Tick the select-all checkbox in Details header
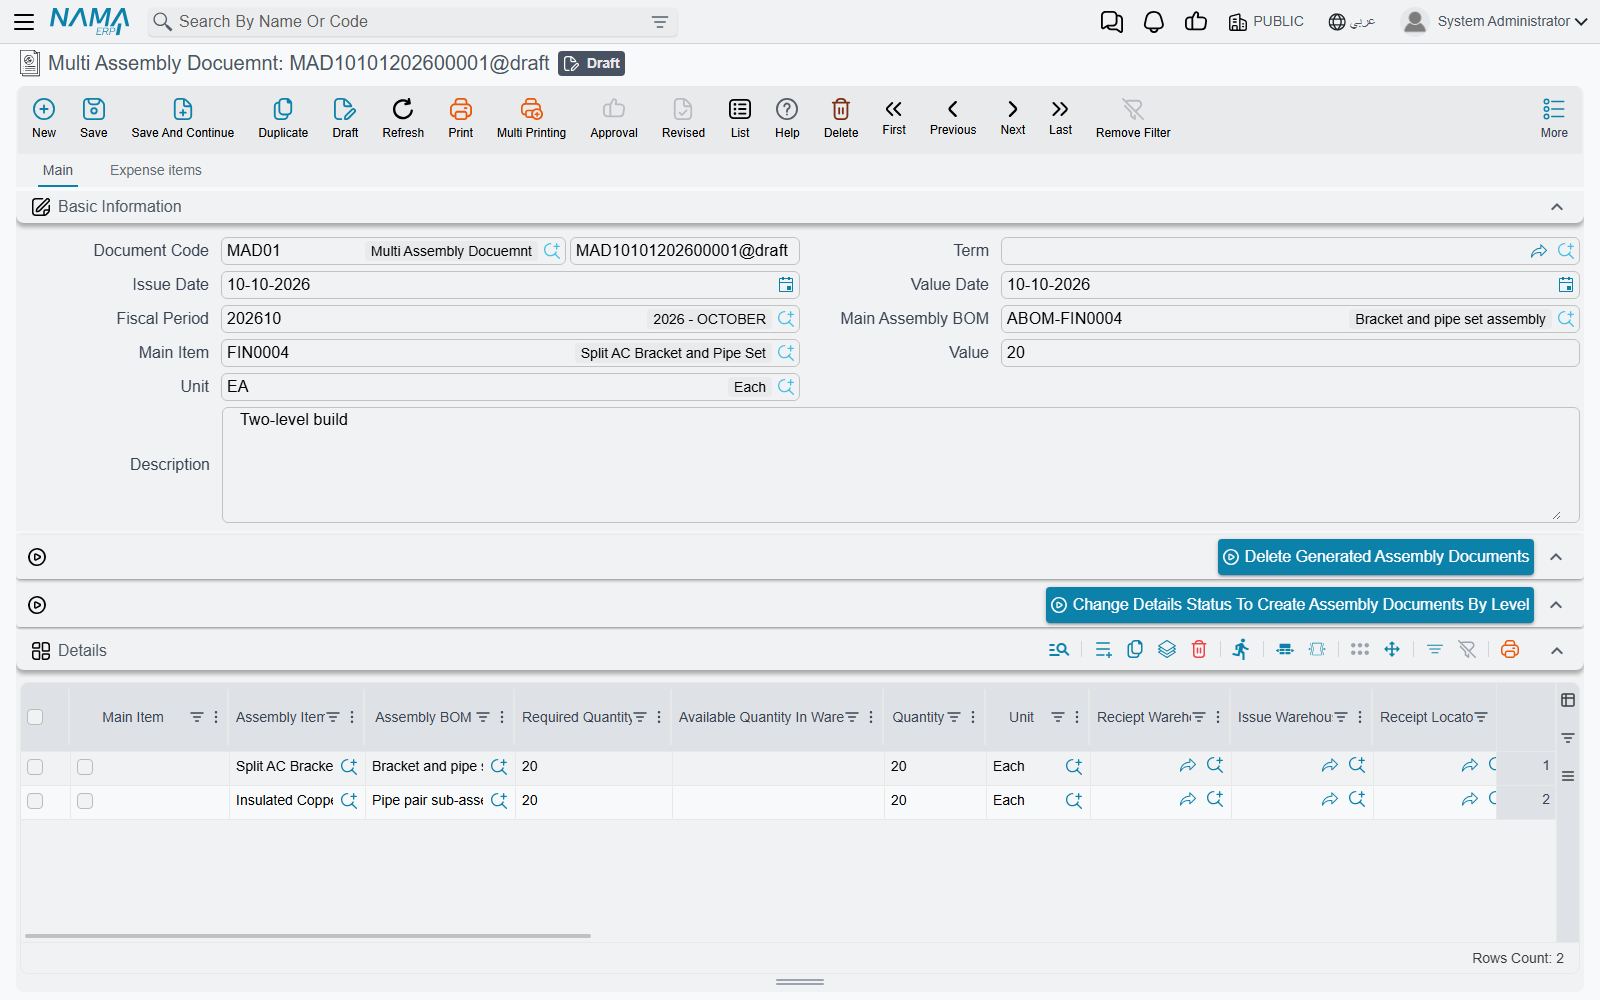The height and width of the screenshot is (1000, 1600). pyautogui.click(x=35, y=717)
